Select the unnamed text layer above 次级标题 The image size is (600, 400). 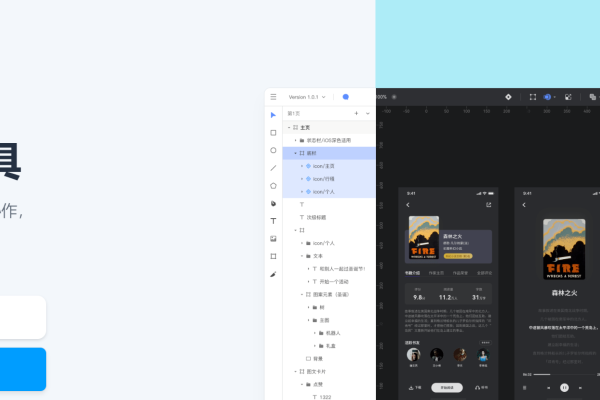pyautogui.click(x=329, y=204)
